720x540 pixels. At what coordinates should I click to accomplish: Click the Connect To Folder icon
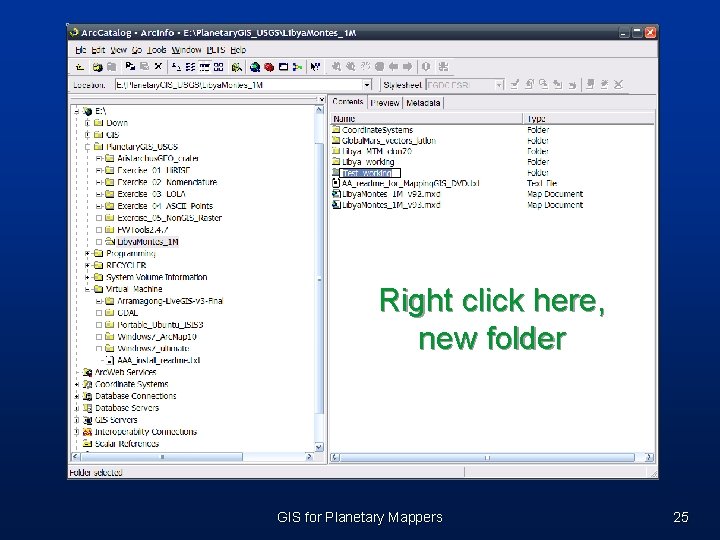coord(97,67)
